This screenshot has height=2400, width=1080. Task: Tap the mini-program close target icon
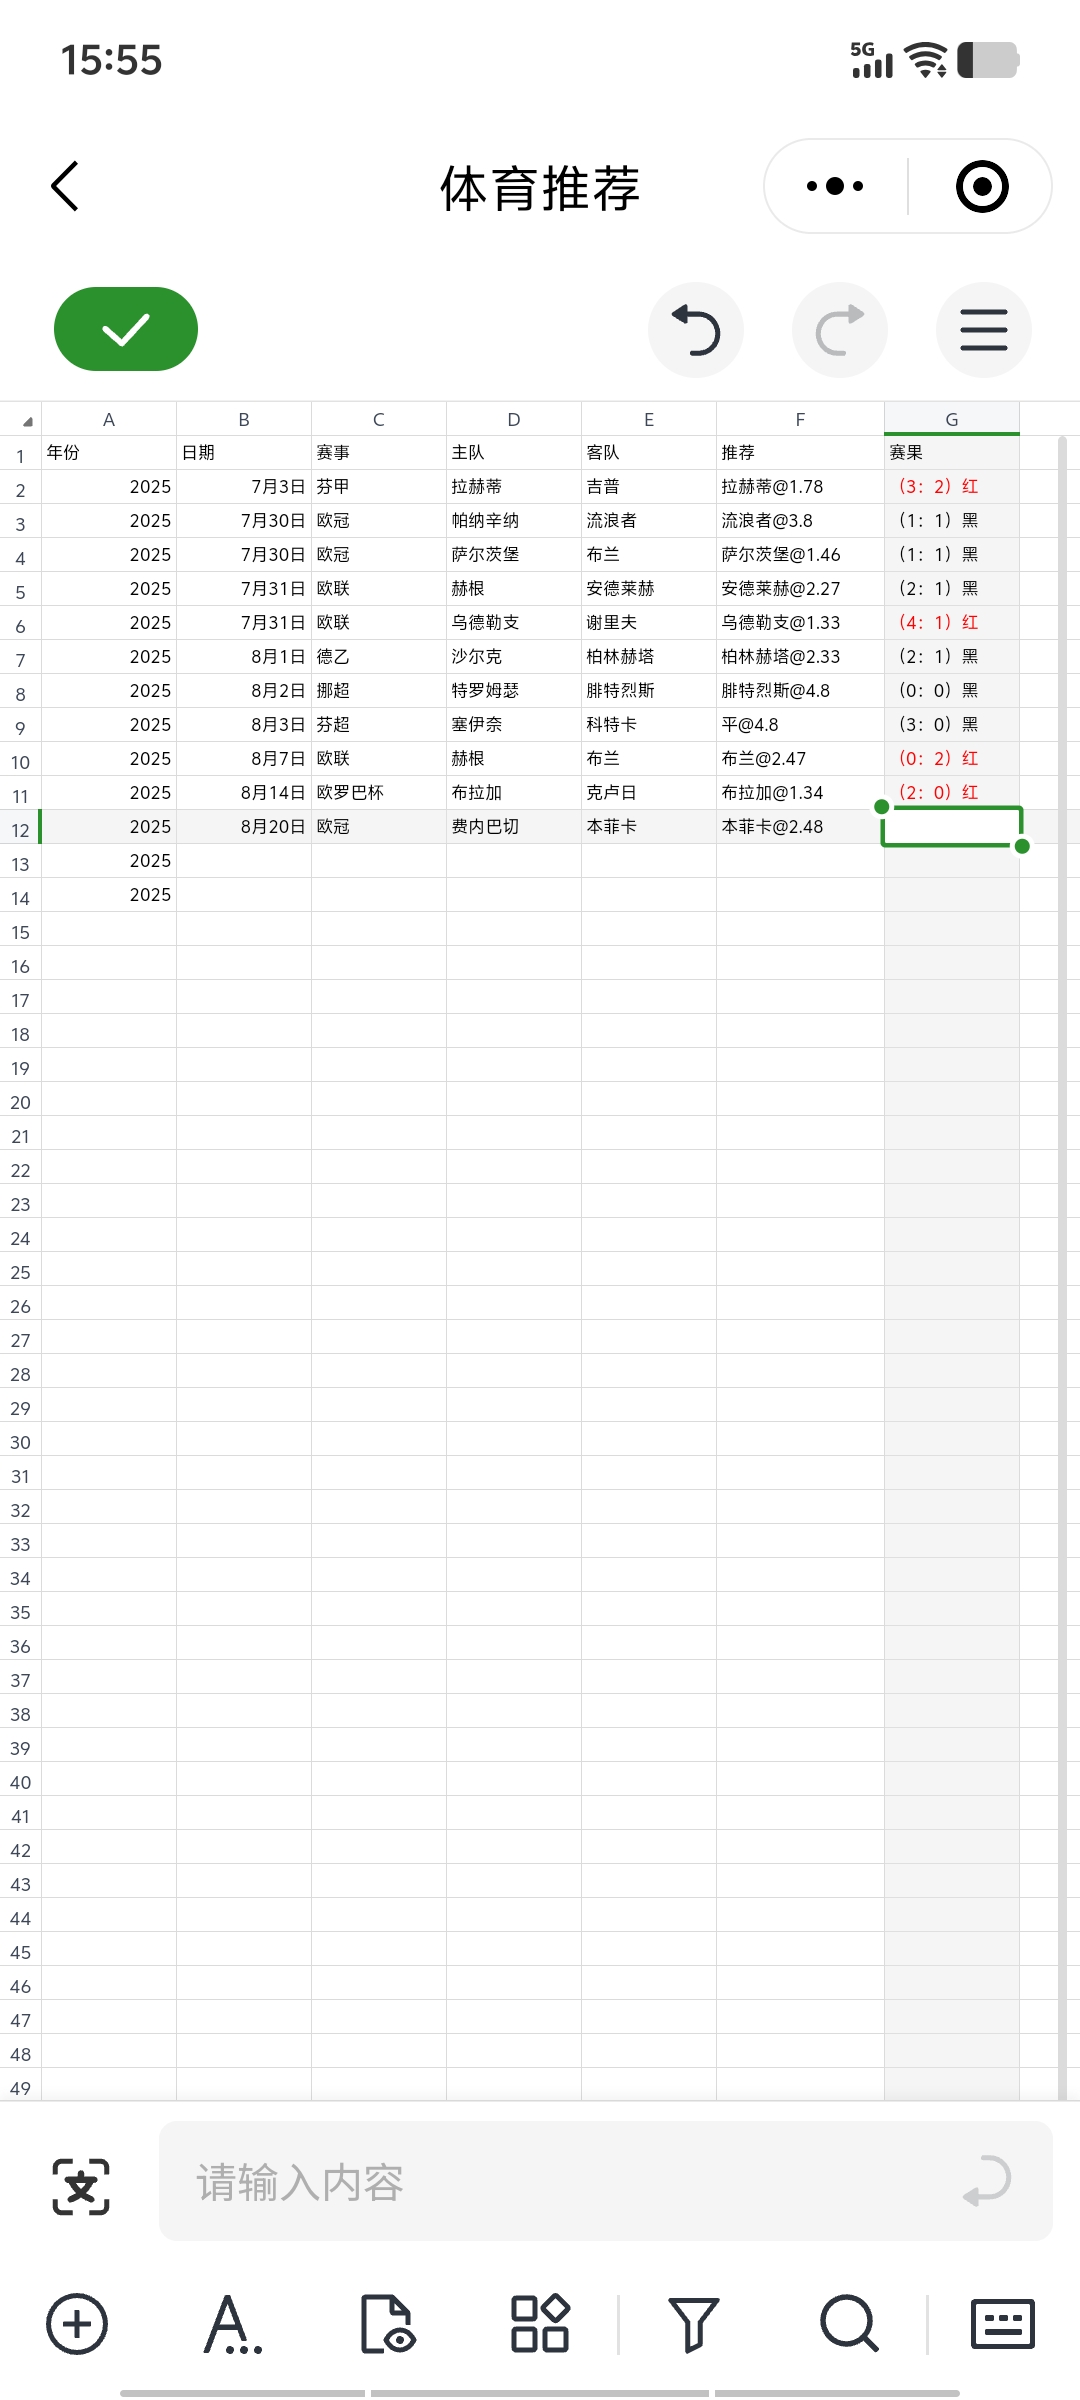tap(981, 186)
